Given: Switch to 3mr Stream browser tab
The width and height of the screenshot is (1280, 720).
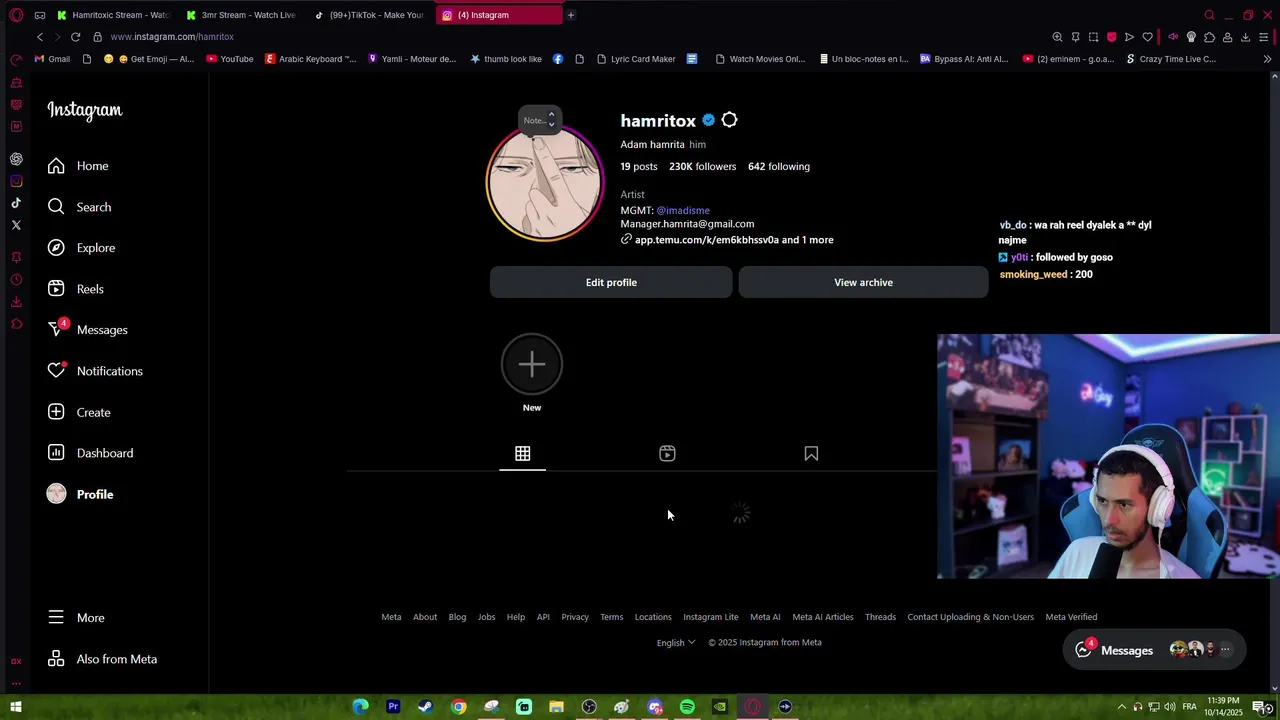Looking at the screenshot, I should 241,15.
